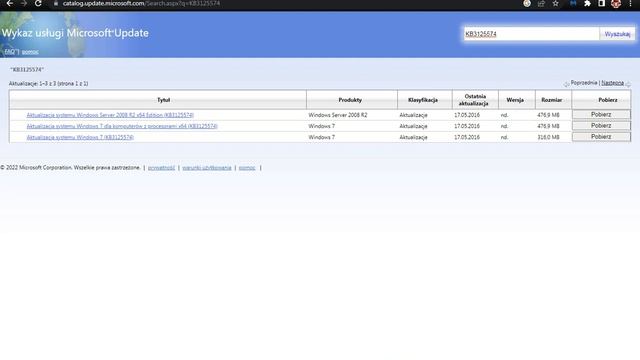
Task: Click the Poprzednia pagination text
Action: [584, 83]
